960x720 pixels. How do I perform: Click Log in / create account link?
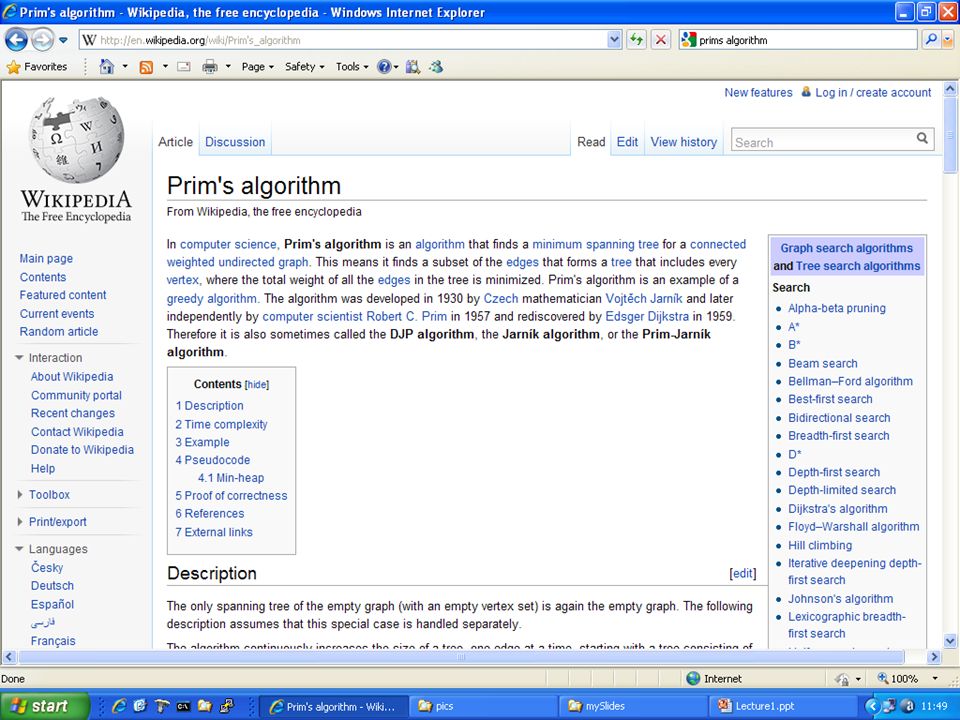click(x=873, y=92)
